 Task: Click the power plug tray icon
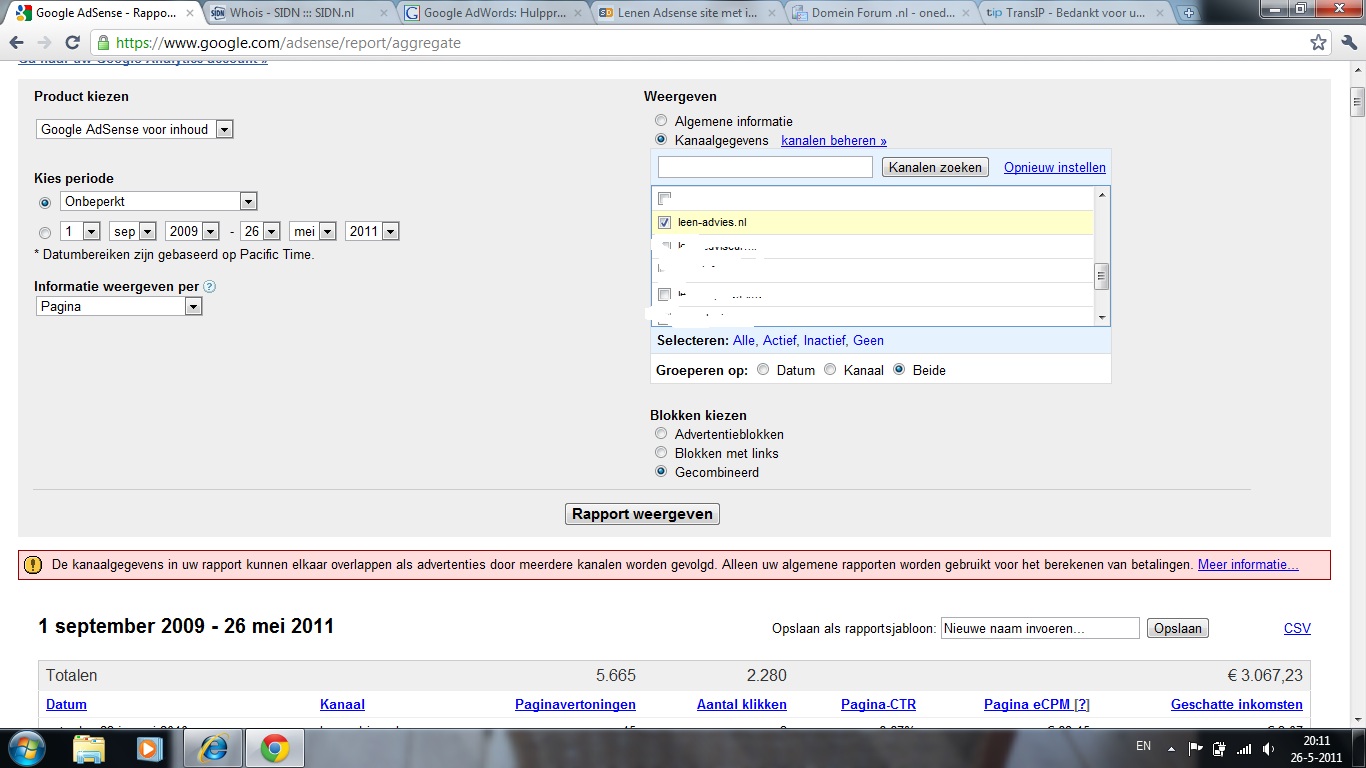point(1219,748)
